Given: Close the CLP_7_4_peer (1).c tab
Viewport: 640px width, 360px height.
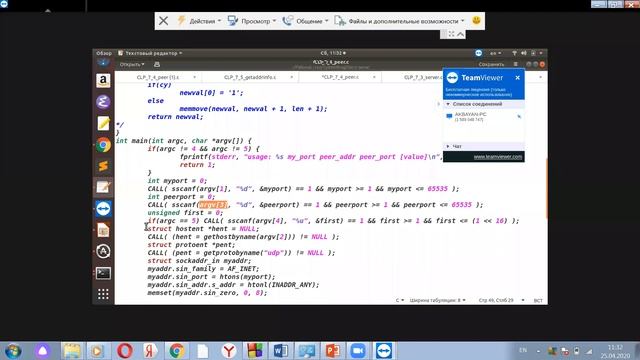Looking at the screenshot, I should (x=194, y=77).
